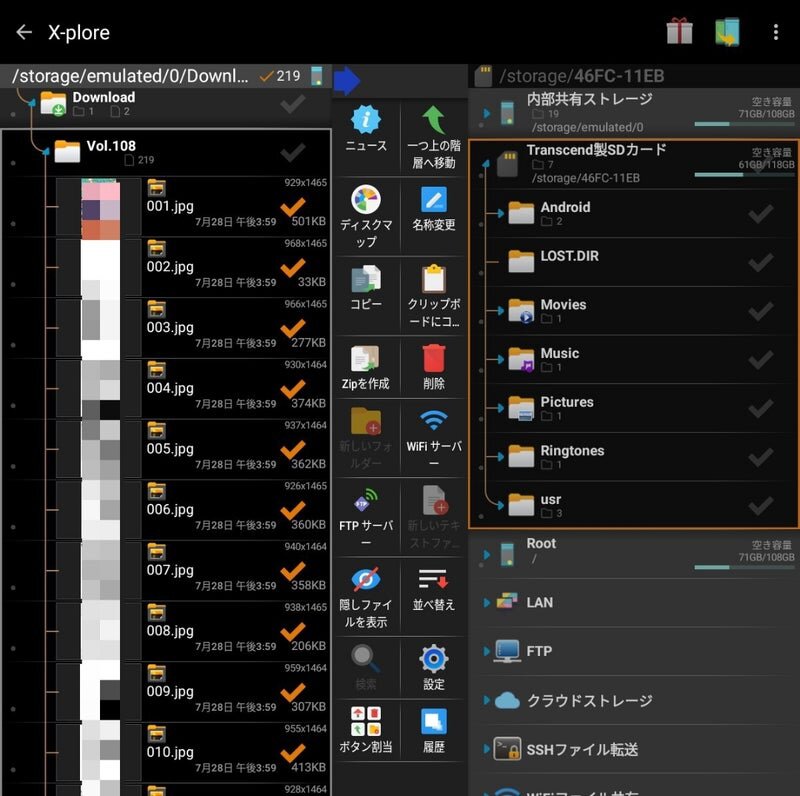Toggle the check mark on Vol.108 folder

pyautogui.click(x=293, y=153)
